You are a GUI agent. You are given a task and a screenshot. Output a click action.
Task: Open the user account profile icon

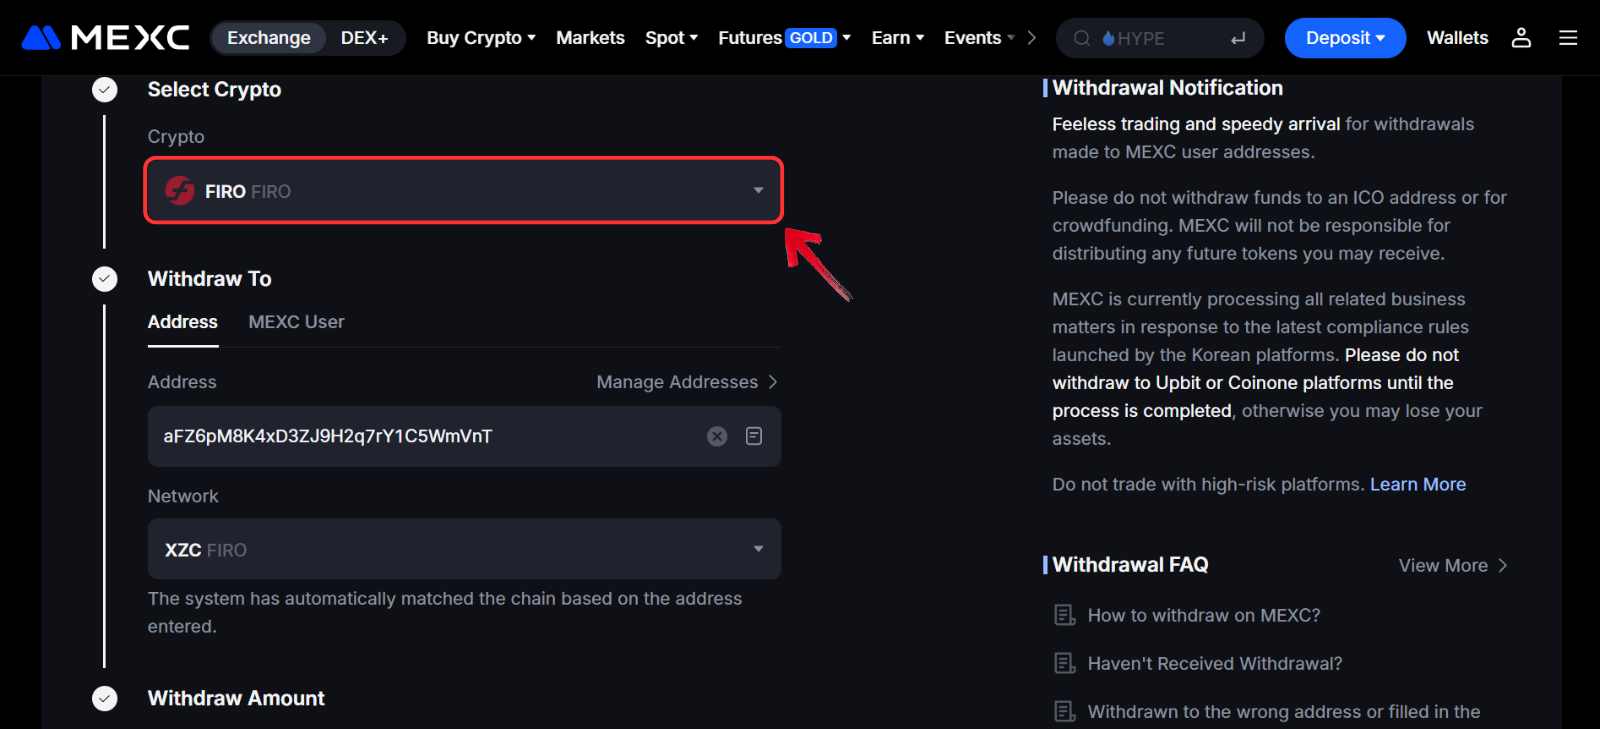1521,38
